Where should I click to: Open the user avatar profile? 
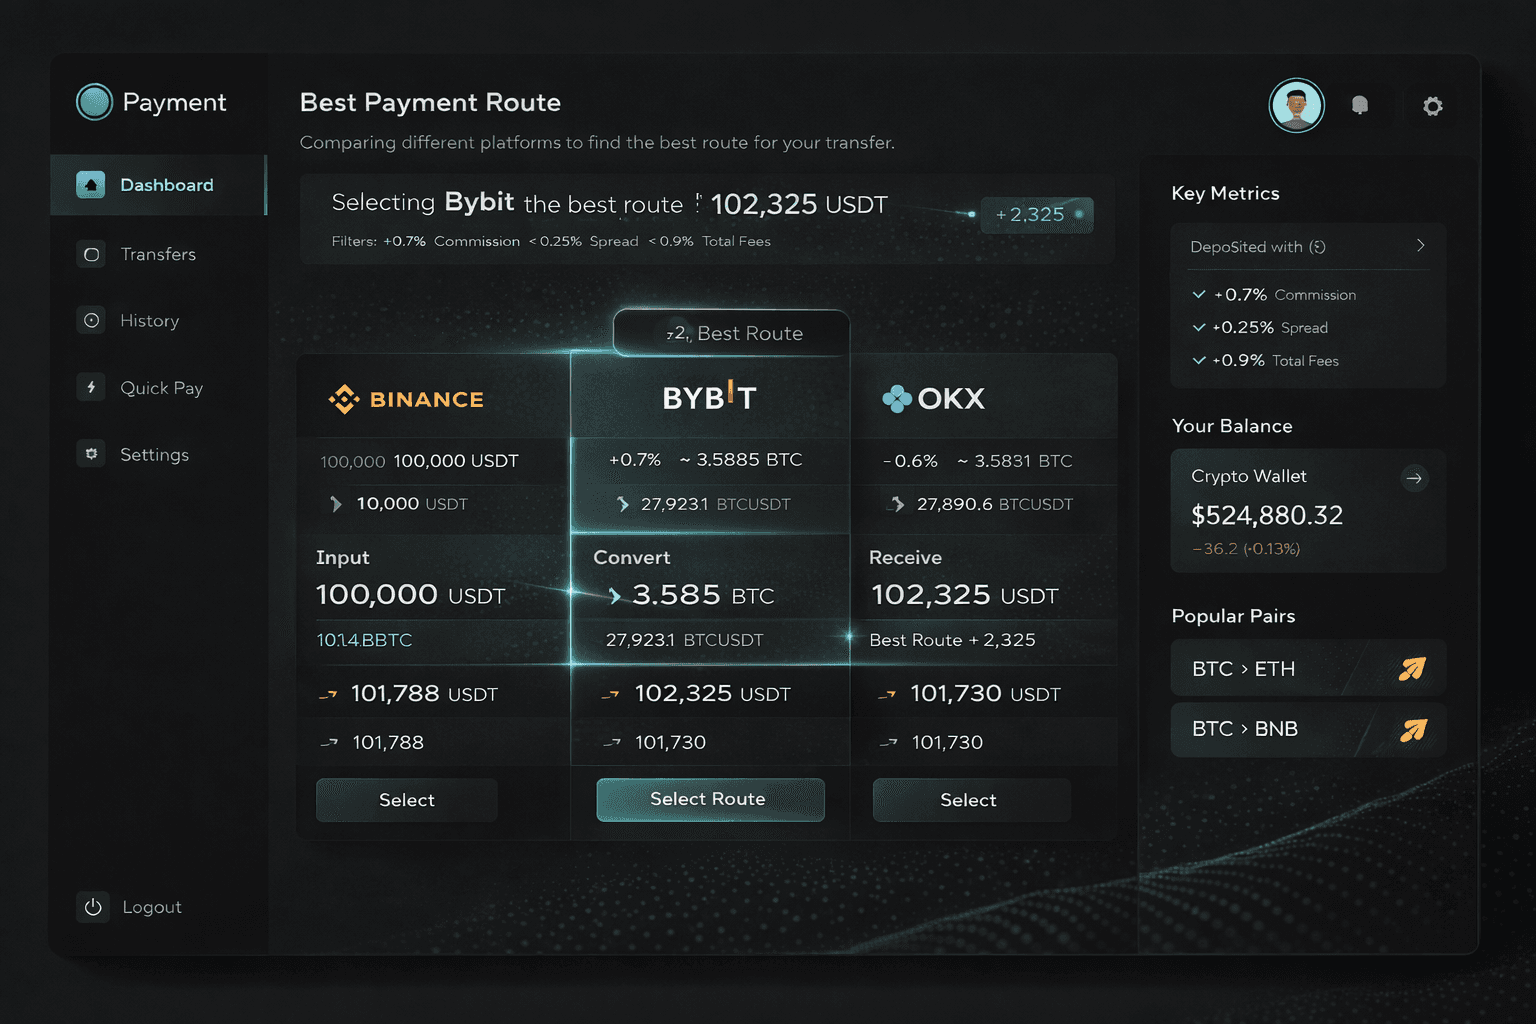tap(1297, 105)
